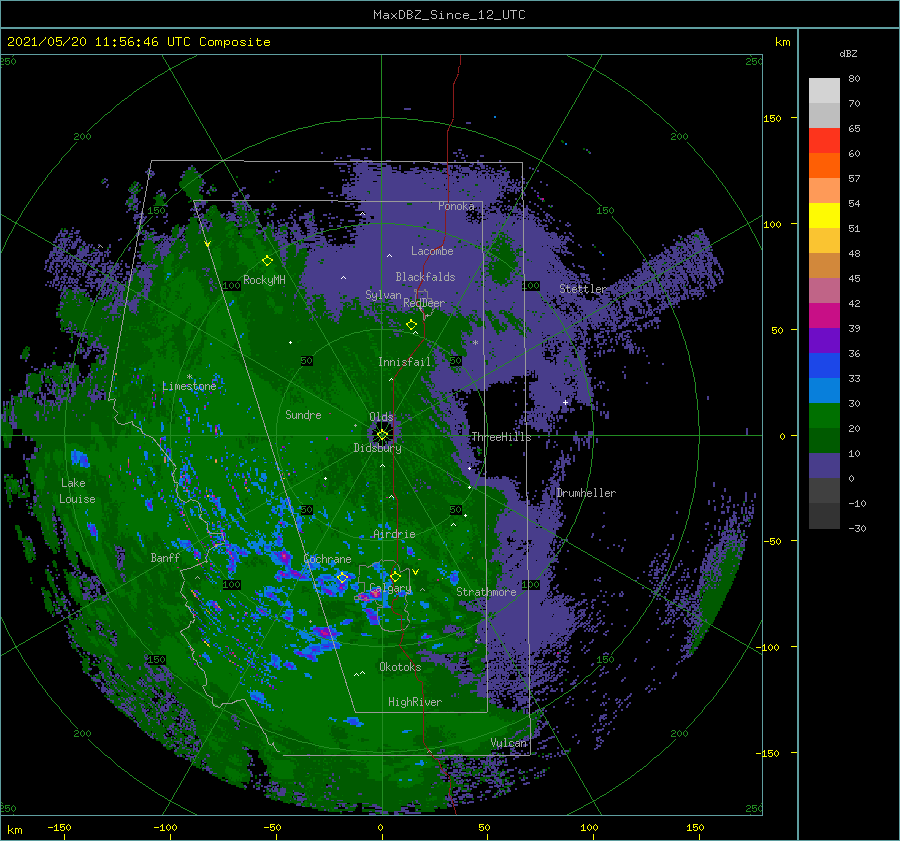The image size is (900, 841).
Task: Click the Cochrane label
Action: pyautogui.click(x=327, y=559)
